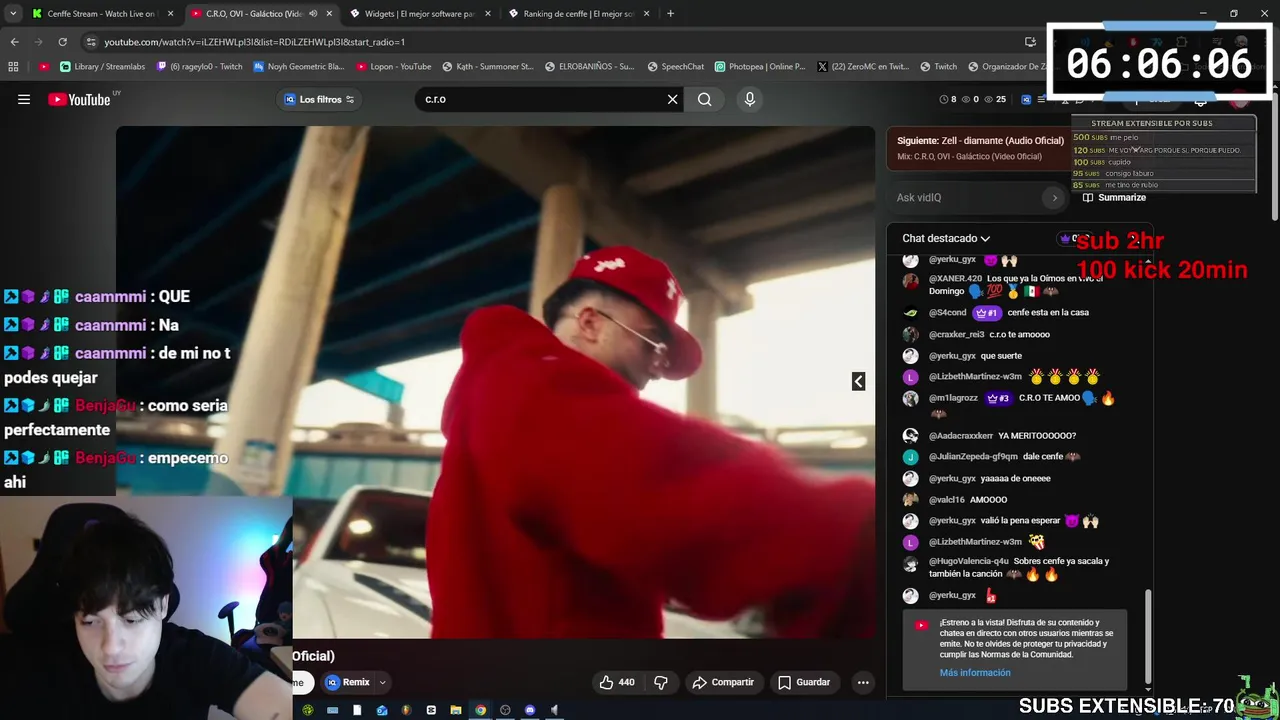Expand the Remix dropdown arrow
Viewport: 1280px width, 720px height.
point(382,682)
